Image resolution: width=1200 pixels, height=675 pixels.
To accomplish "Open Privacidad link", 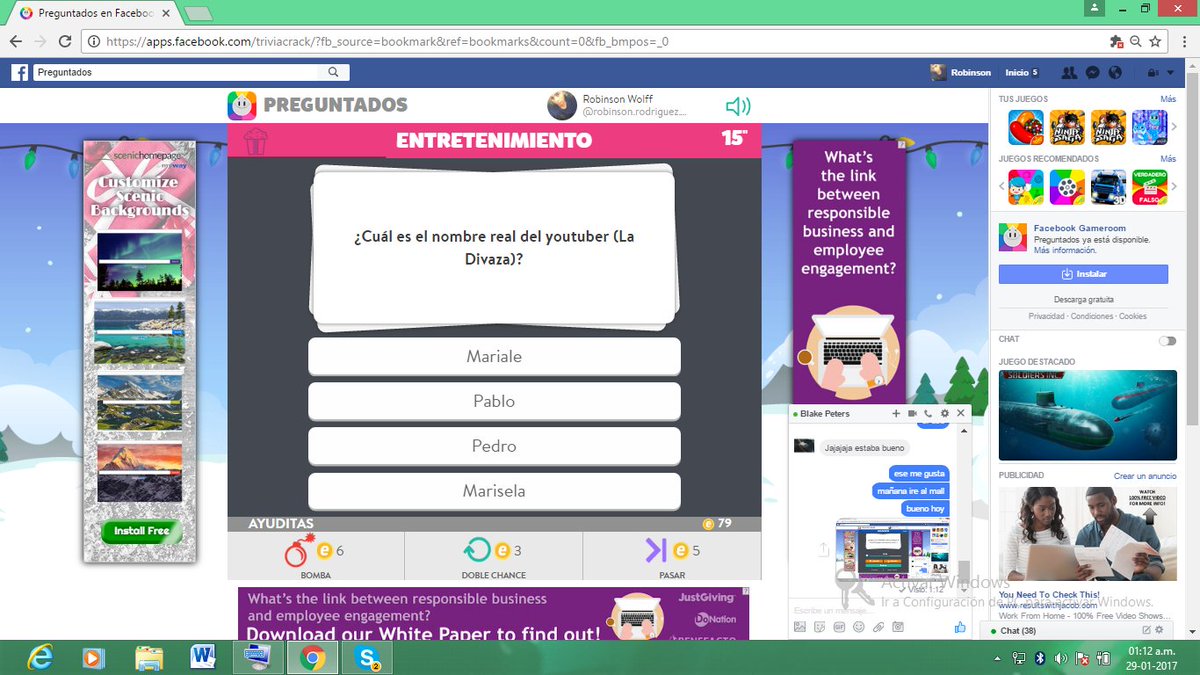I will (1046, 316).
